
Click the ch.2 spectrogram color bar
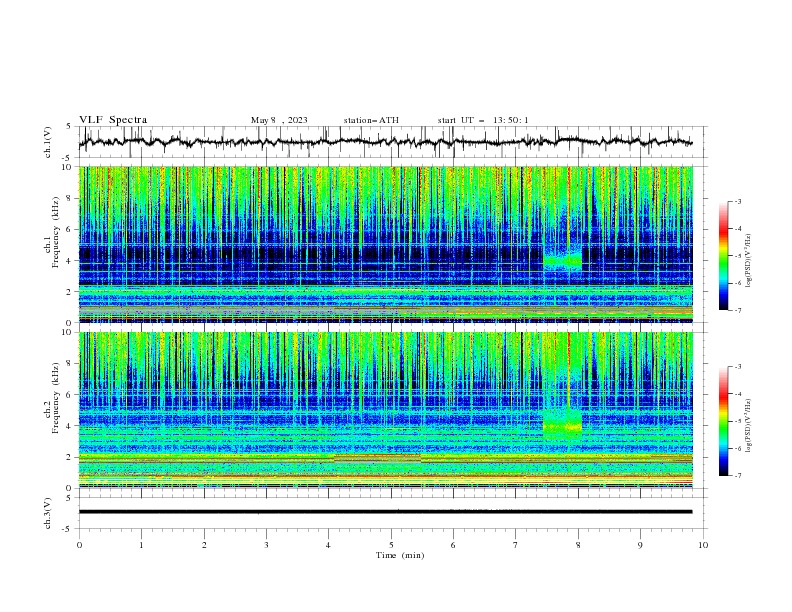724,421
